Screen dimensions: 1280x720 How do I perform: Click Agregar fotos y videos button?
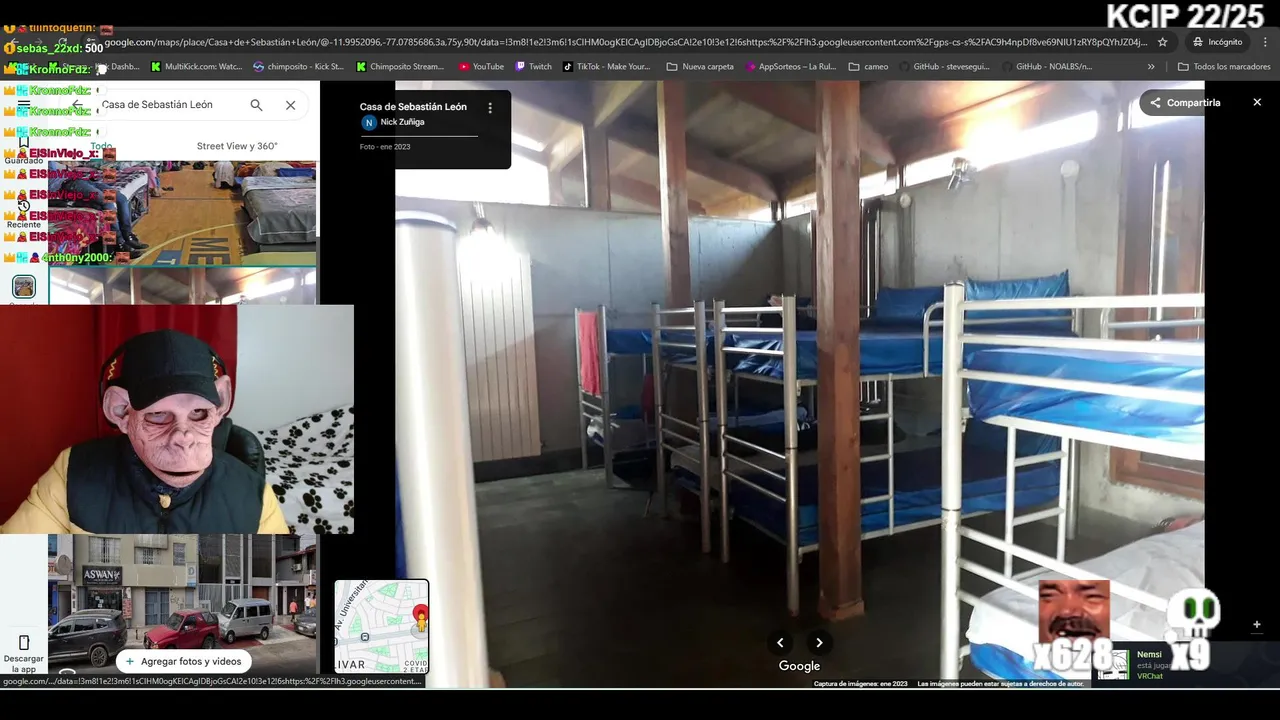183,661
